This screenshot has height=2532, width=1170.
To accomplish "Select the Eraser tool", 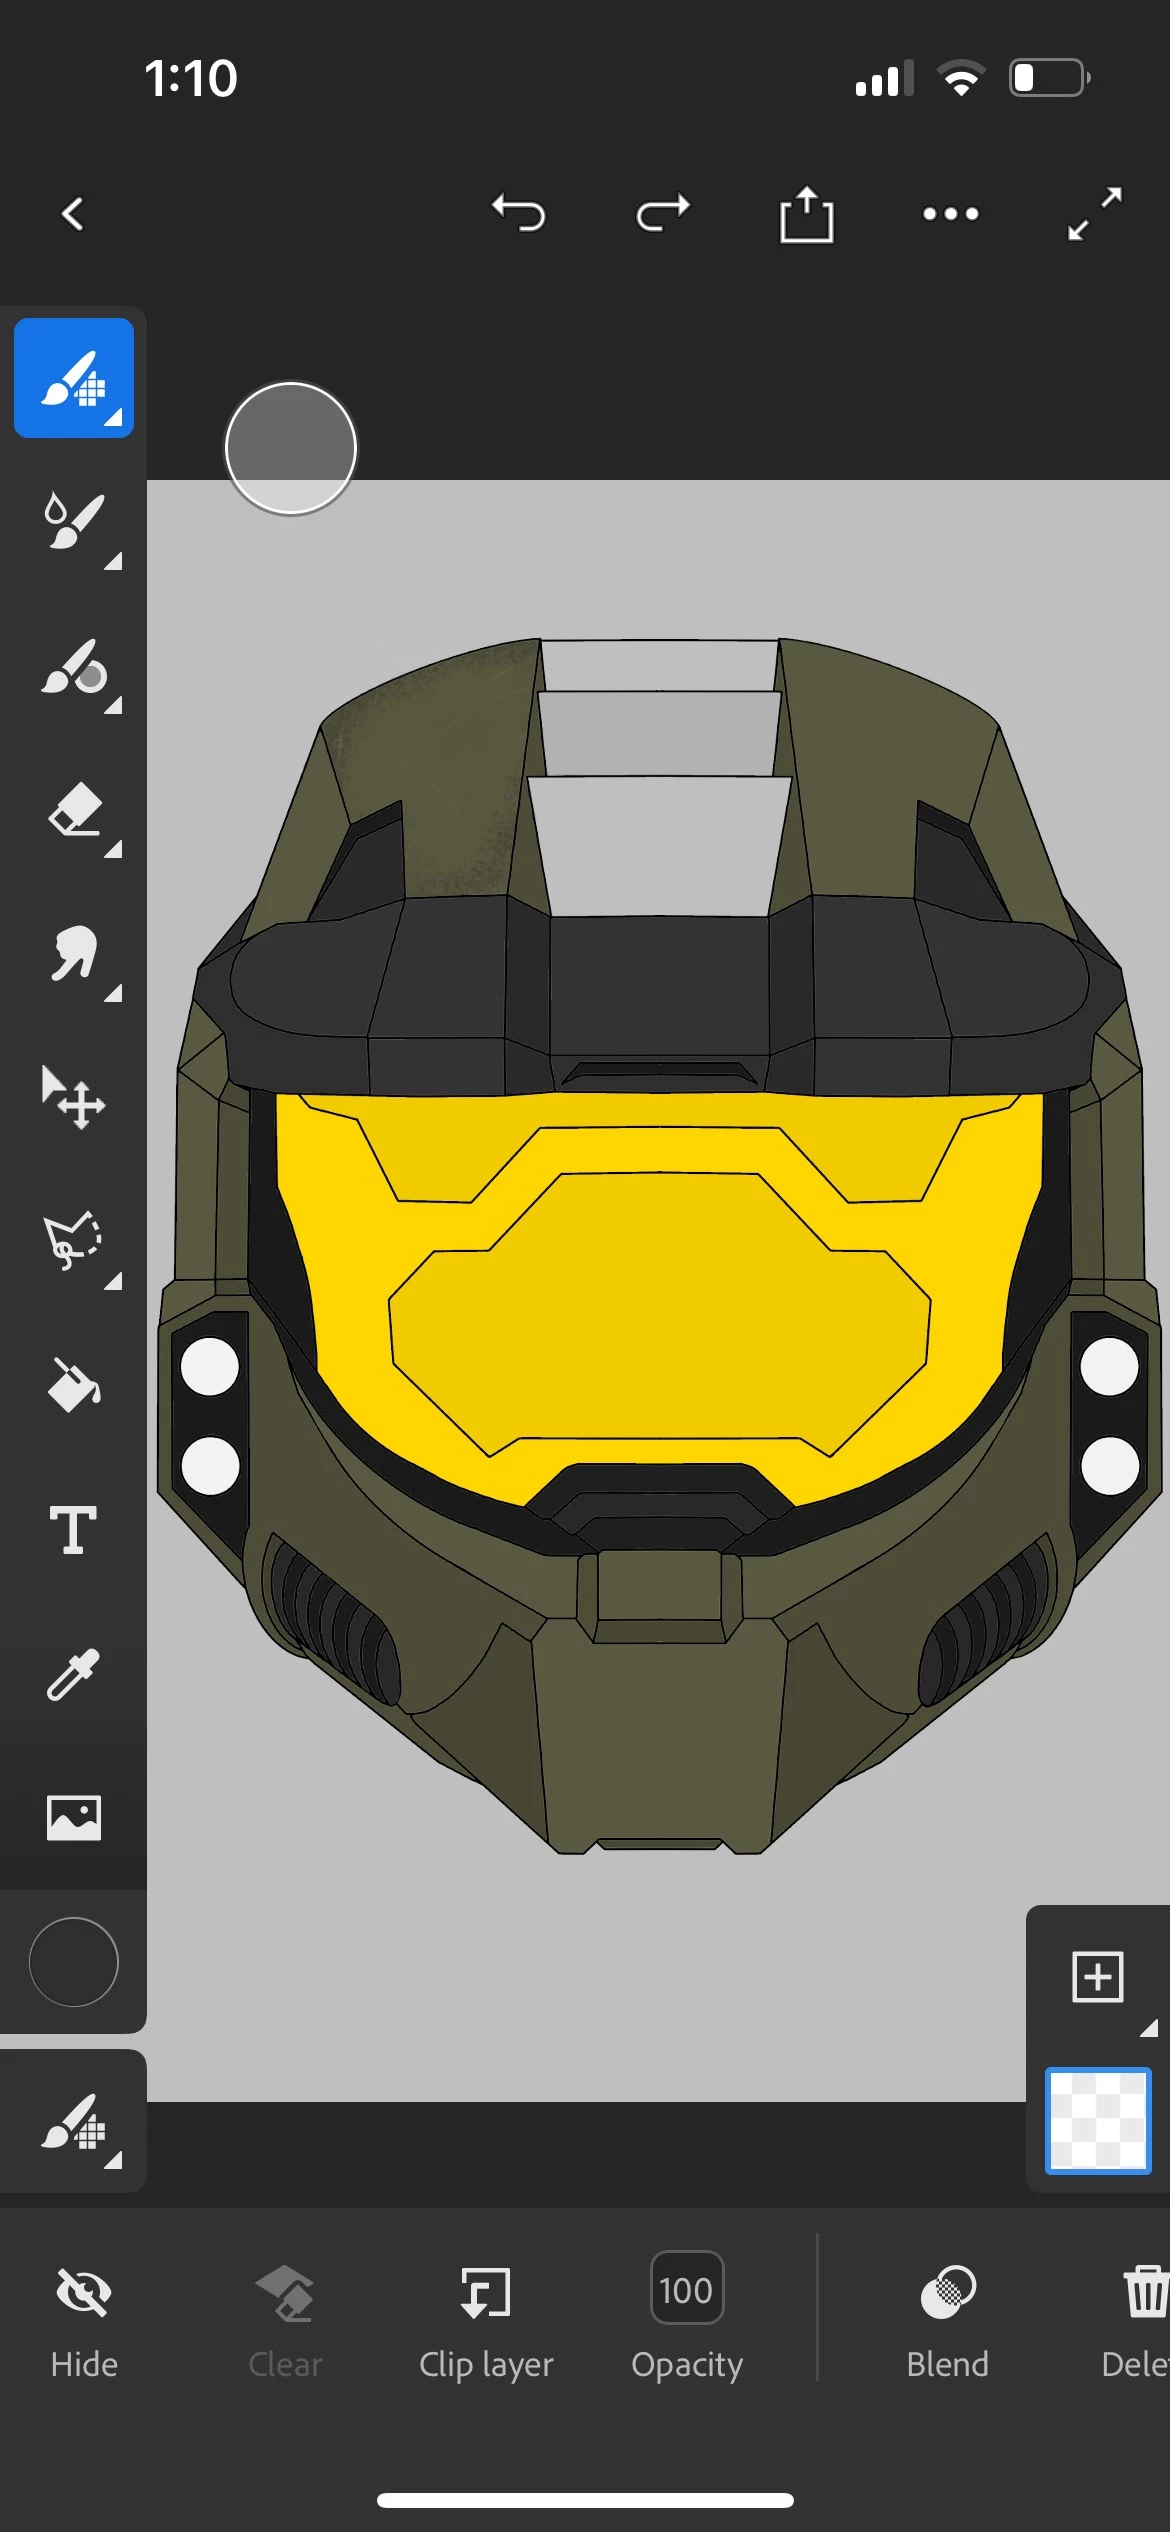I will point(74,810).
